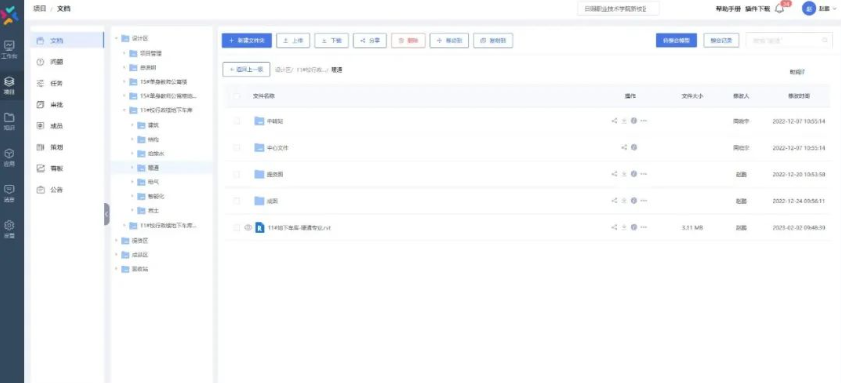The height and width of the screenshot is (383, 841).
Task: Click the search magnifier icon
Action: coord(825,40)
